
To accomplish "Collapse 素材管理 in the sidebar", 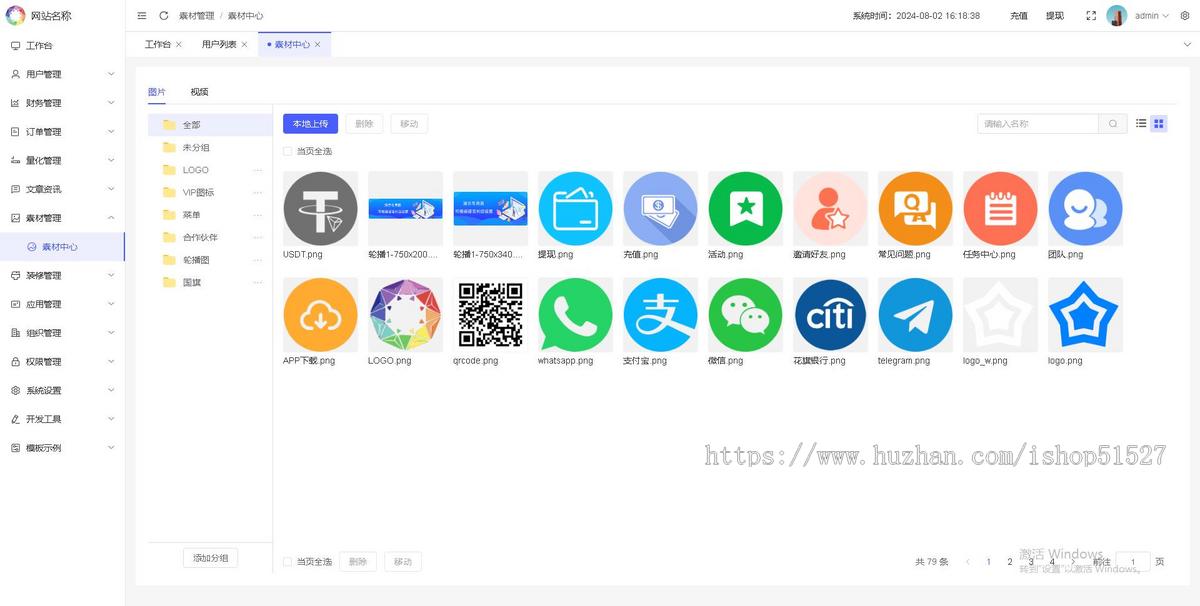I will (x=62, y=218).
